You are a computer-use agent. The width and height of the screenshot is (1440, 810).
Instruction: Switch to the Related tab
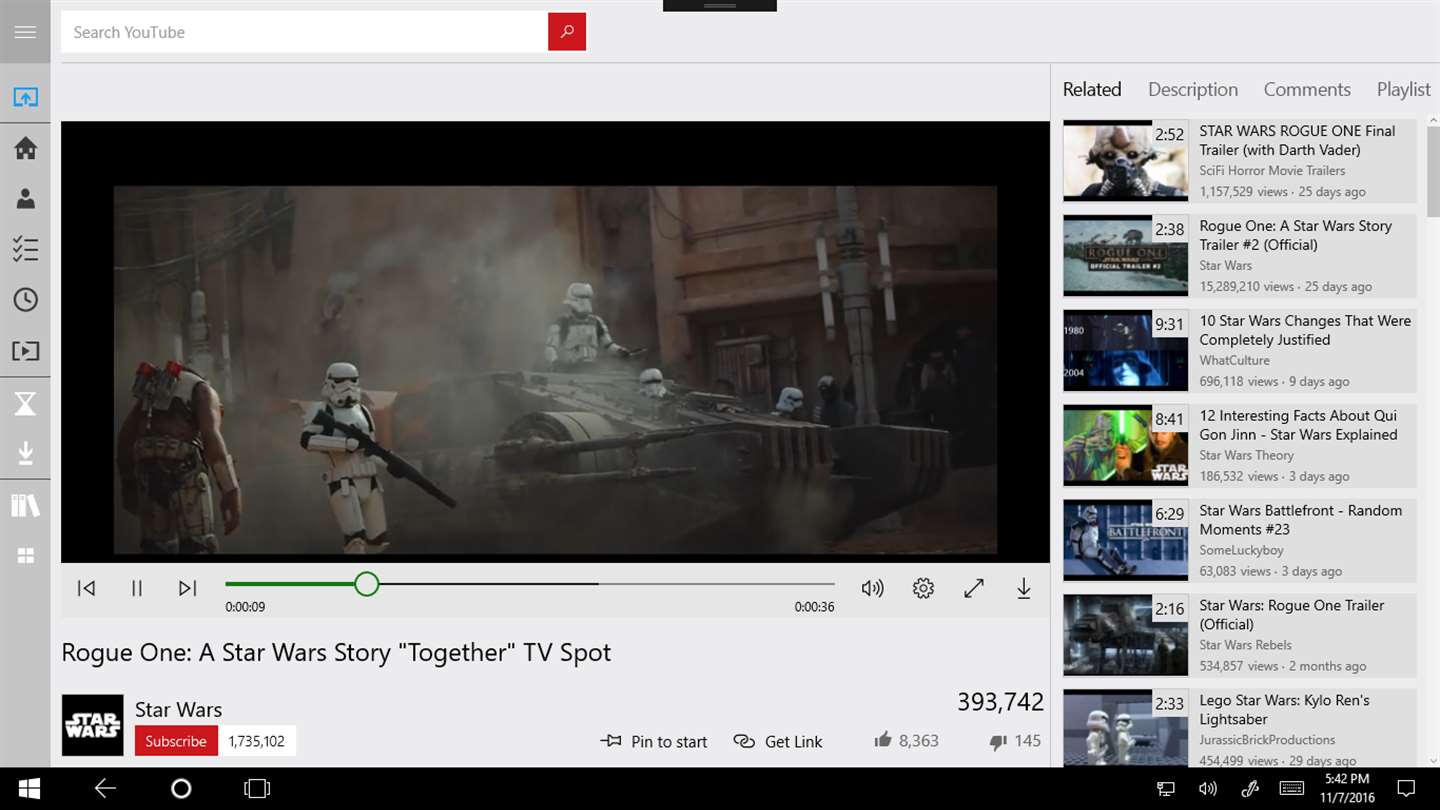coord(1092,89)
